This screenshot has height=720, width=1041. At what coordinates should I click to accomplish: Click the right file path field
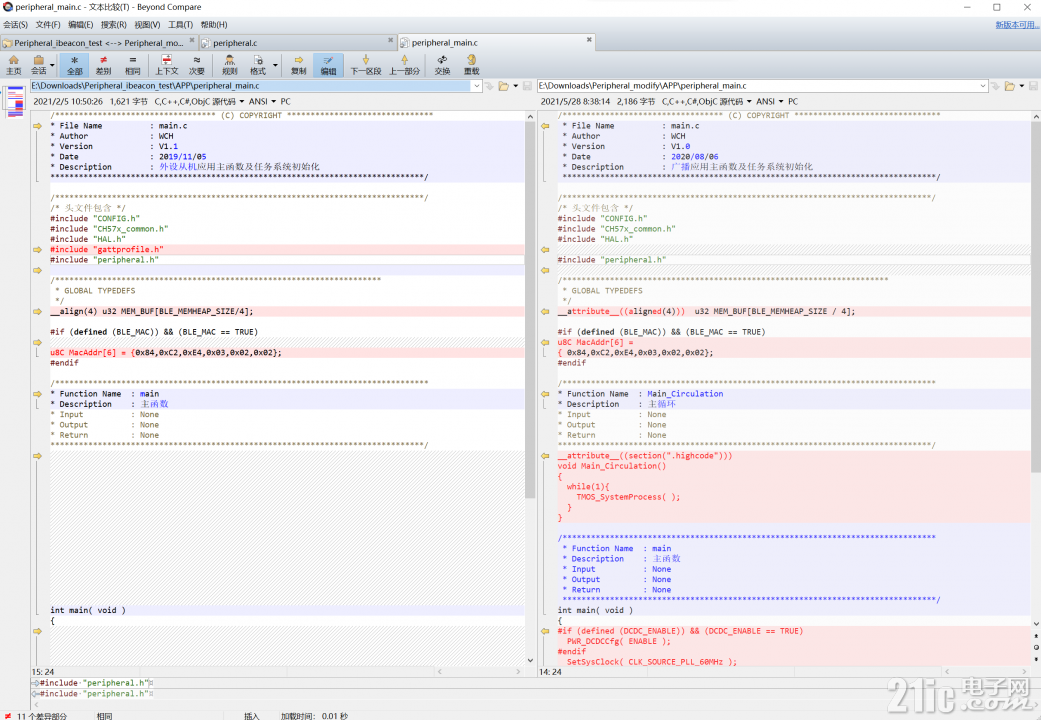[x=758, y=86]
